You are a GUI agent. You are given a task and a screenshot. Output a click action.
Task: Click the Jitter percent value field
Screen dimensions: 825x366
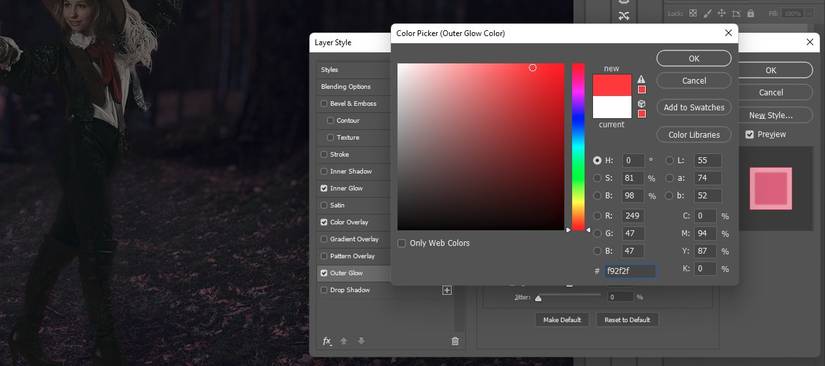click(x=620, y=297)
